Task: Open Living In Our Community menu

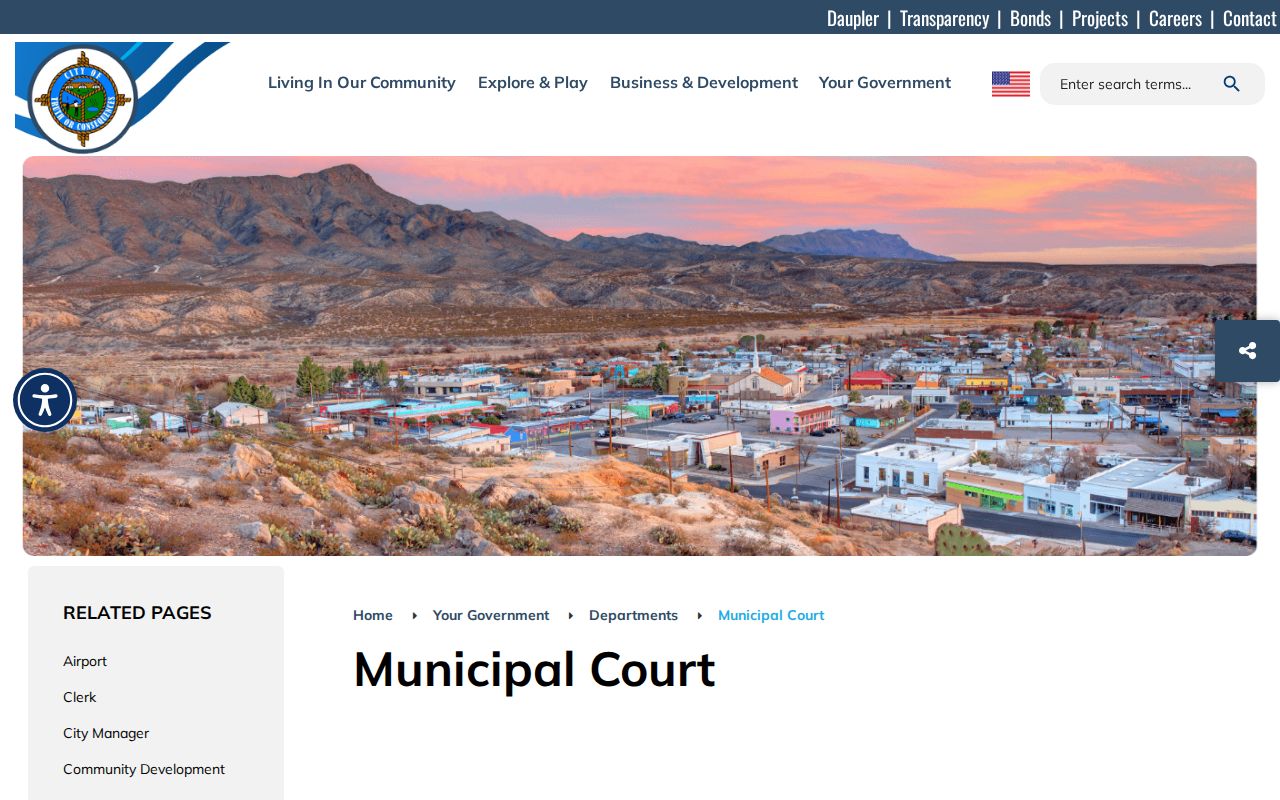Action: click(x=362, y=83)
